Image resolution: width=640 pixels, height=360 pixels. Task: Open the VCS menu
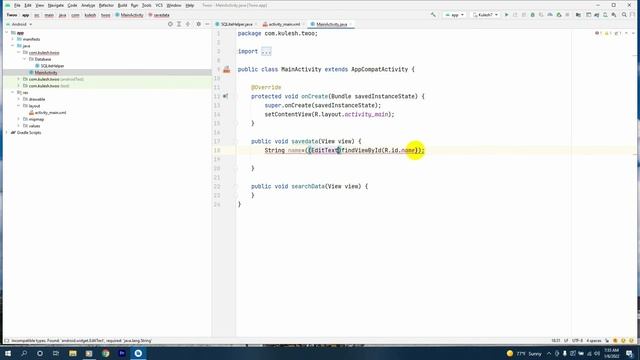[159, 5]
